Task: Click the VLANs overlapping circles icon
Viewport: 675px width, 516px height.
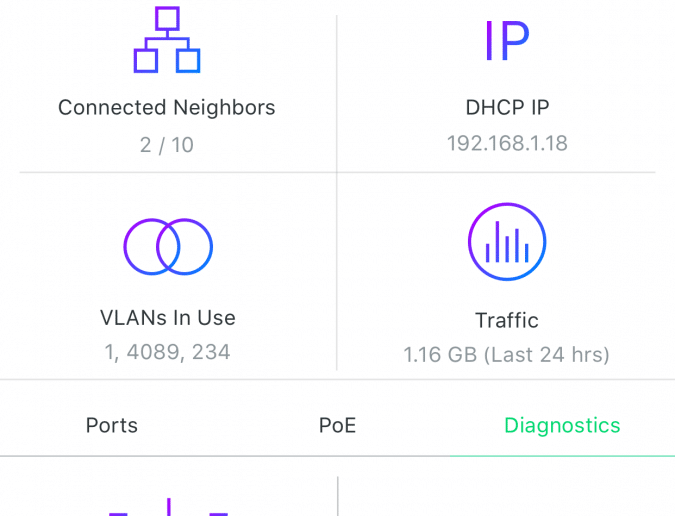Action: point(168,247)
